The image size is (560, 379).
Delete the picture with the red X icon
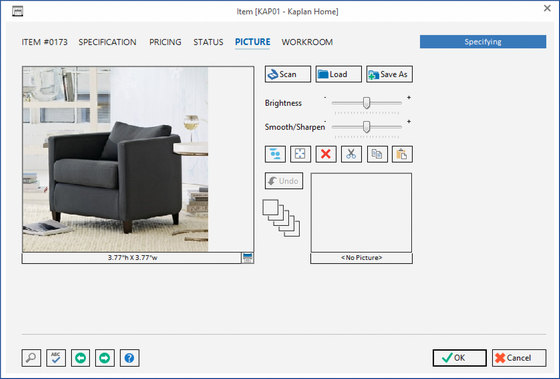(326, 154)
